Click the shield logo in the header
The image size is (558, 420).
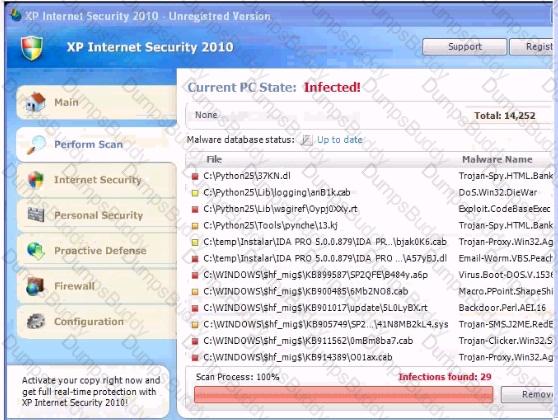point(32,48)
